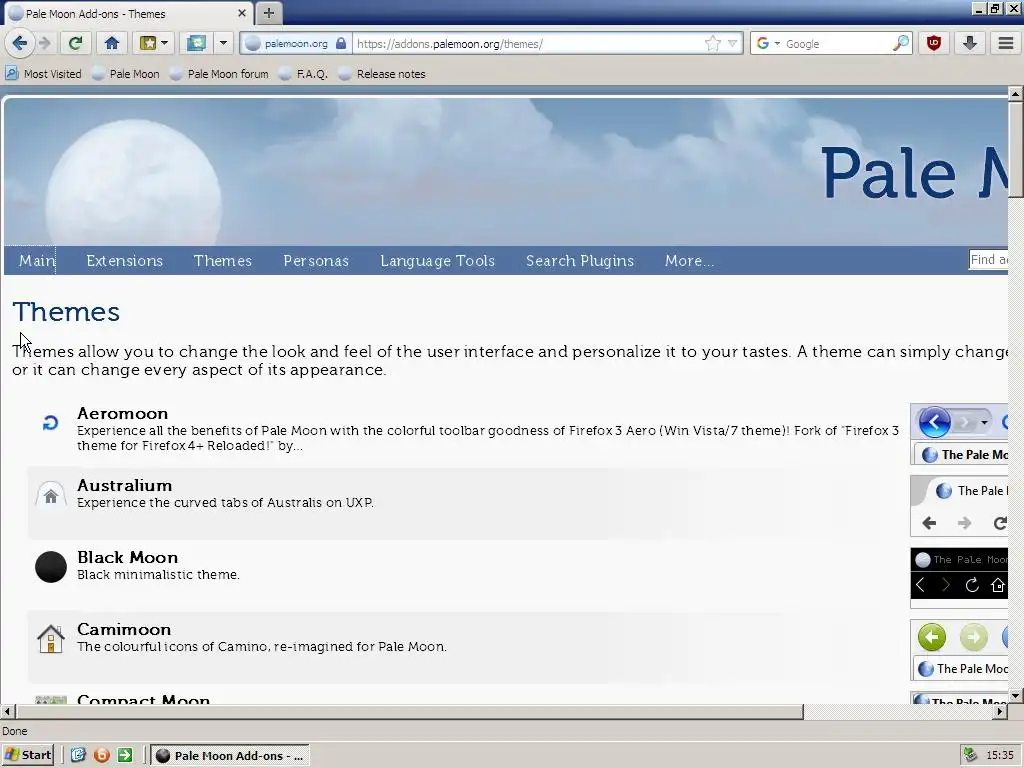View the Black Moon preview thumbnail
This screenshot has height=768, width=1024.
(x=959, y=578)
